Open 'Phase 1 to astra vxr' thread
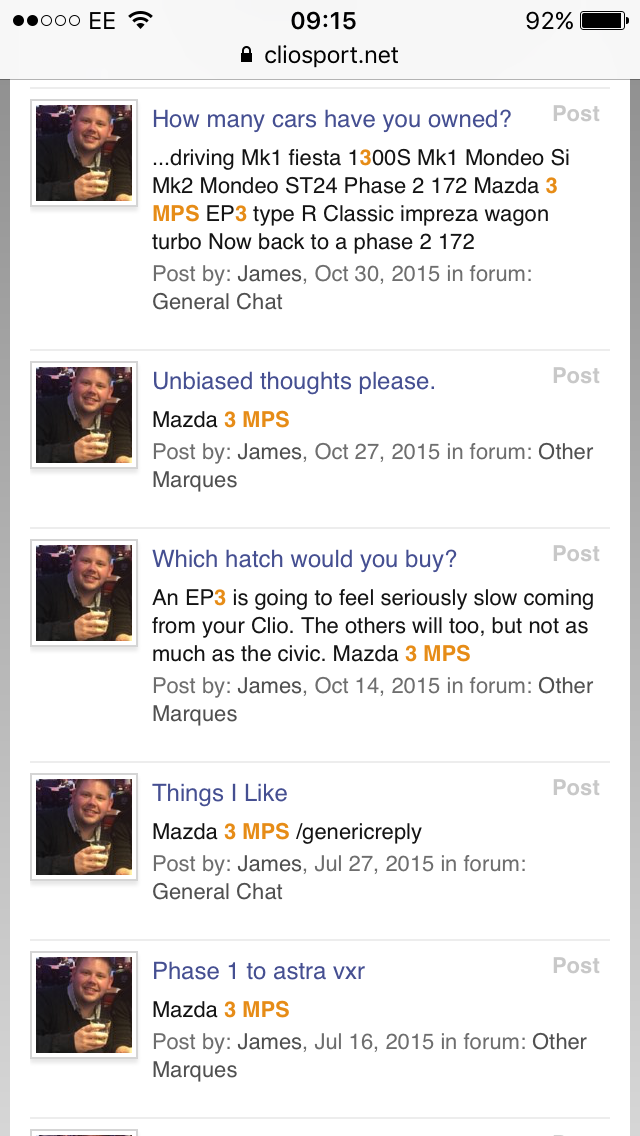The width and height of the screenshot is (640, 1136). [258, 971]
